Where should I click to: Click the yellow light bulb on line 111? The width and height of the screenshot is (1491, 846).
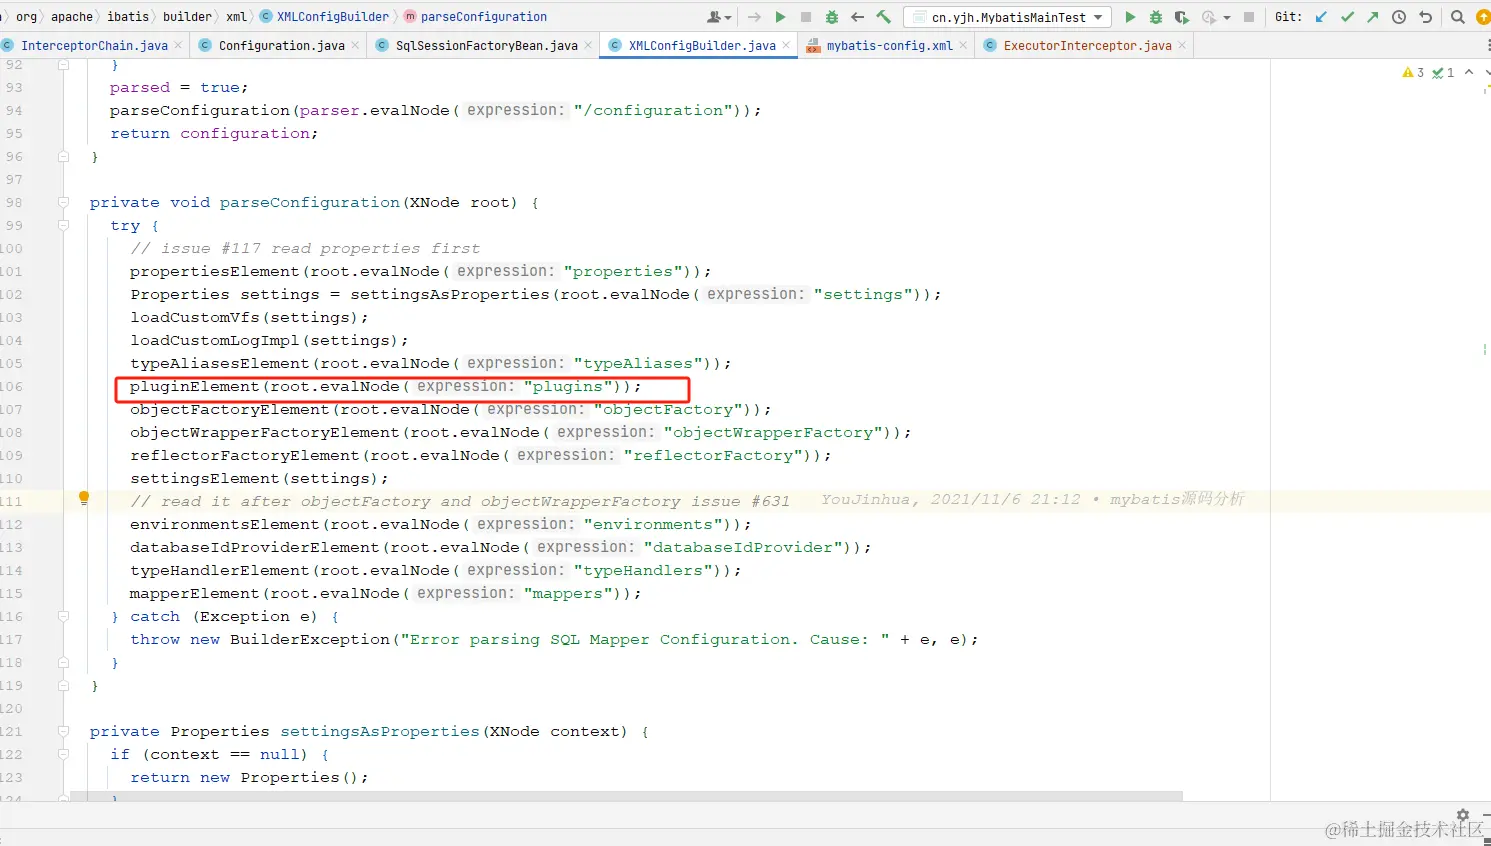pos(84,498)
